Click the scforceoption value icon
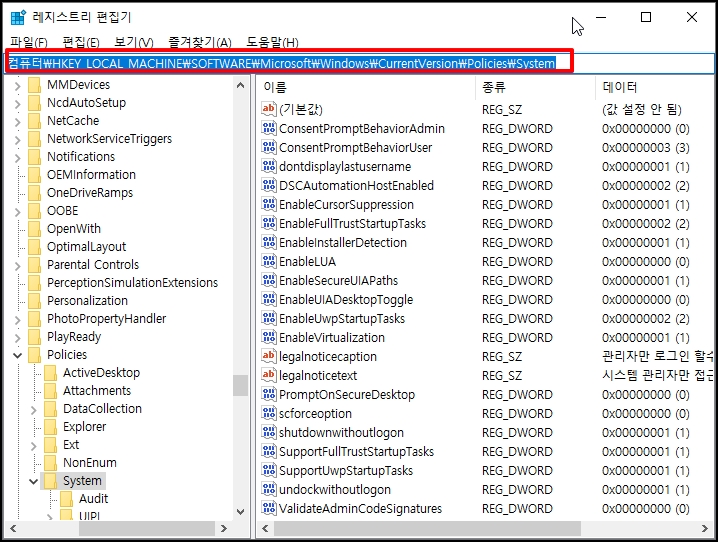 [x=269, y=413]
